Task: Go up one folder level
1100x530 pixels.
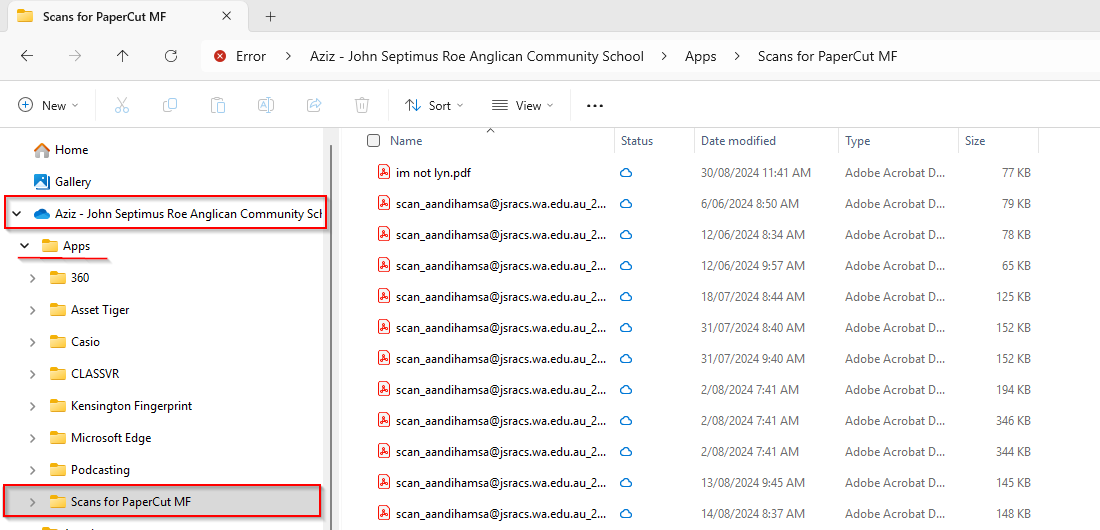Action: 123,56
